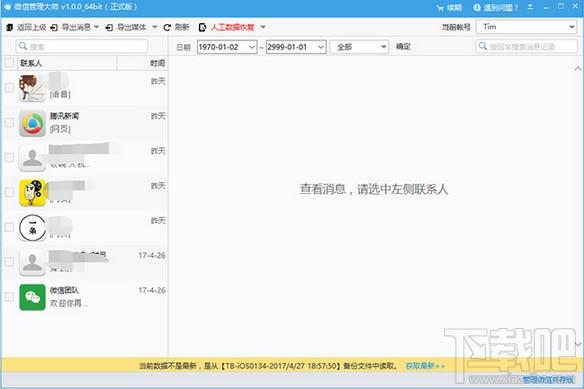
Task: Click the 续期 link in title bar
Action: pyautogui.click(x=454, y=7)
